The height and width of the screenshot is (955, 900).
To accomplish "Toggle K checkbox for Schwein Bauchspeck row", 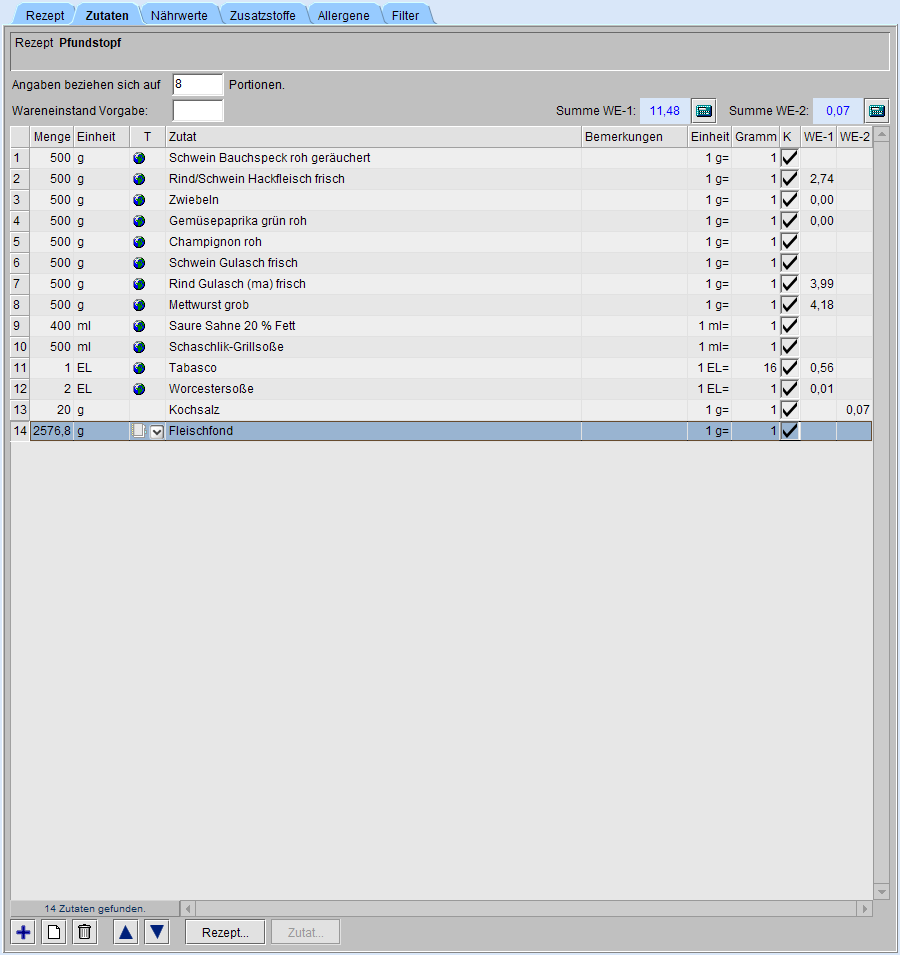I will coord(790,158).
